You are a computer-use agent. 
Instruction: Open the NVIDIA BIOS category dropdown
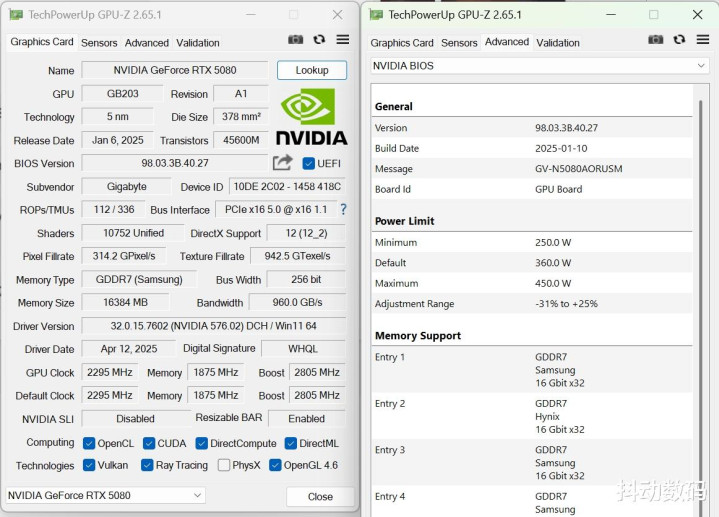(x=539, y=66)
